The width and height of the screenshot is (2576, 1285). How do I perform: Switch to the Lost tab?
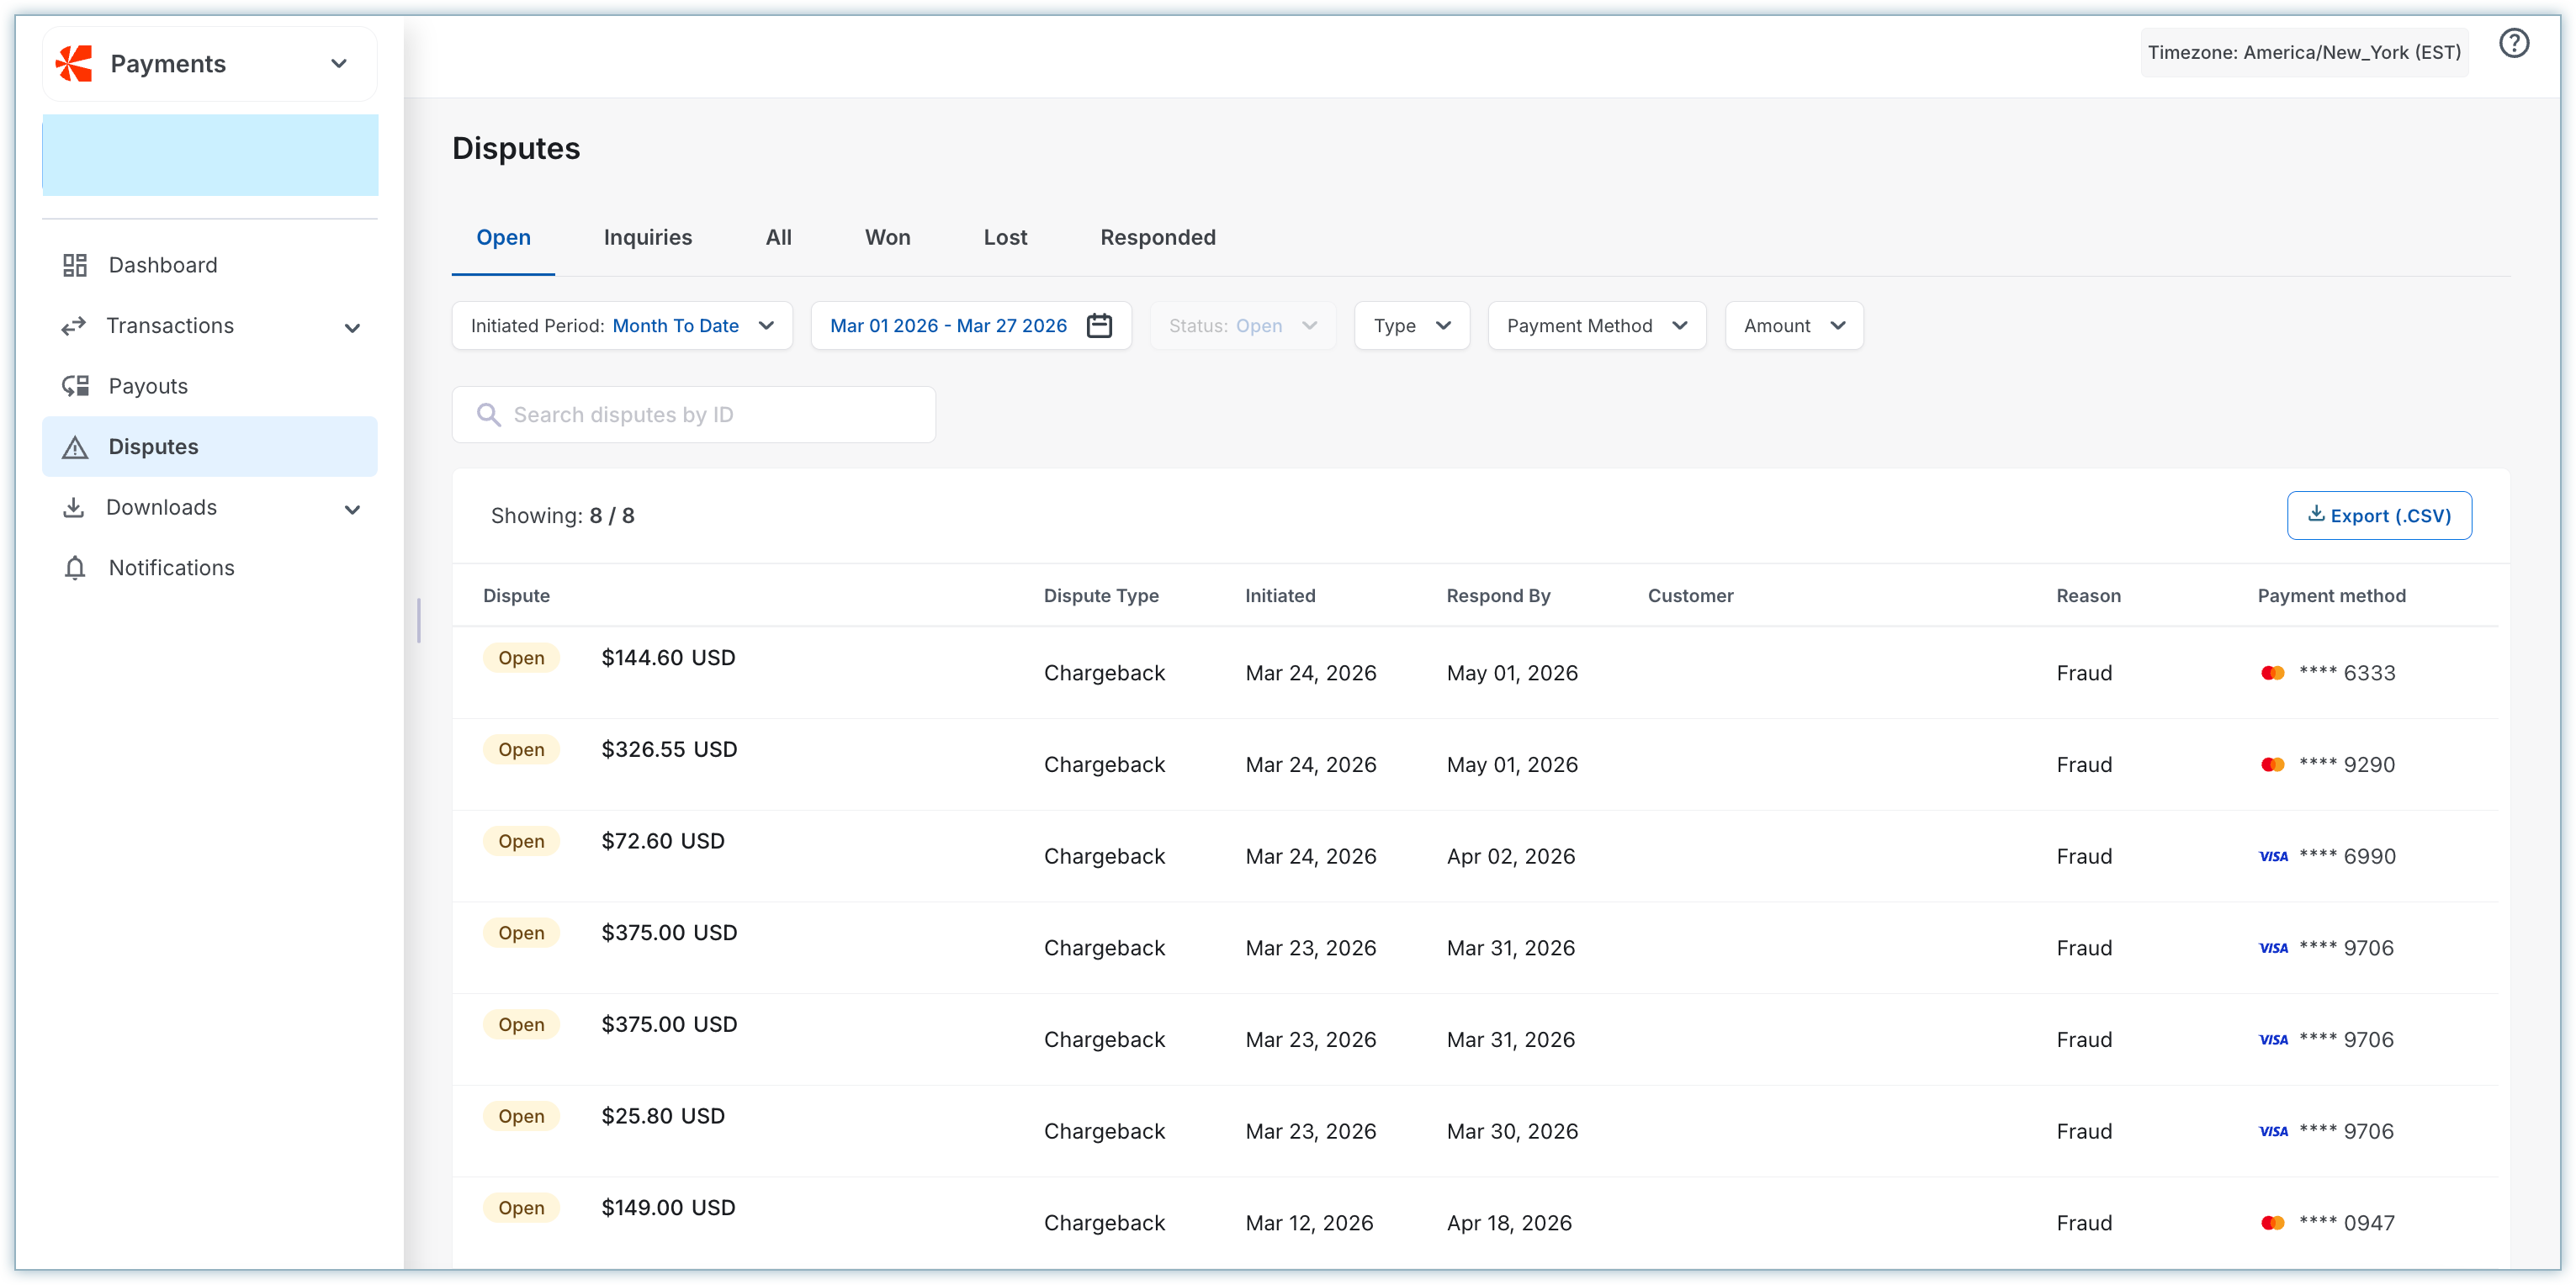pos(1005,238)
